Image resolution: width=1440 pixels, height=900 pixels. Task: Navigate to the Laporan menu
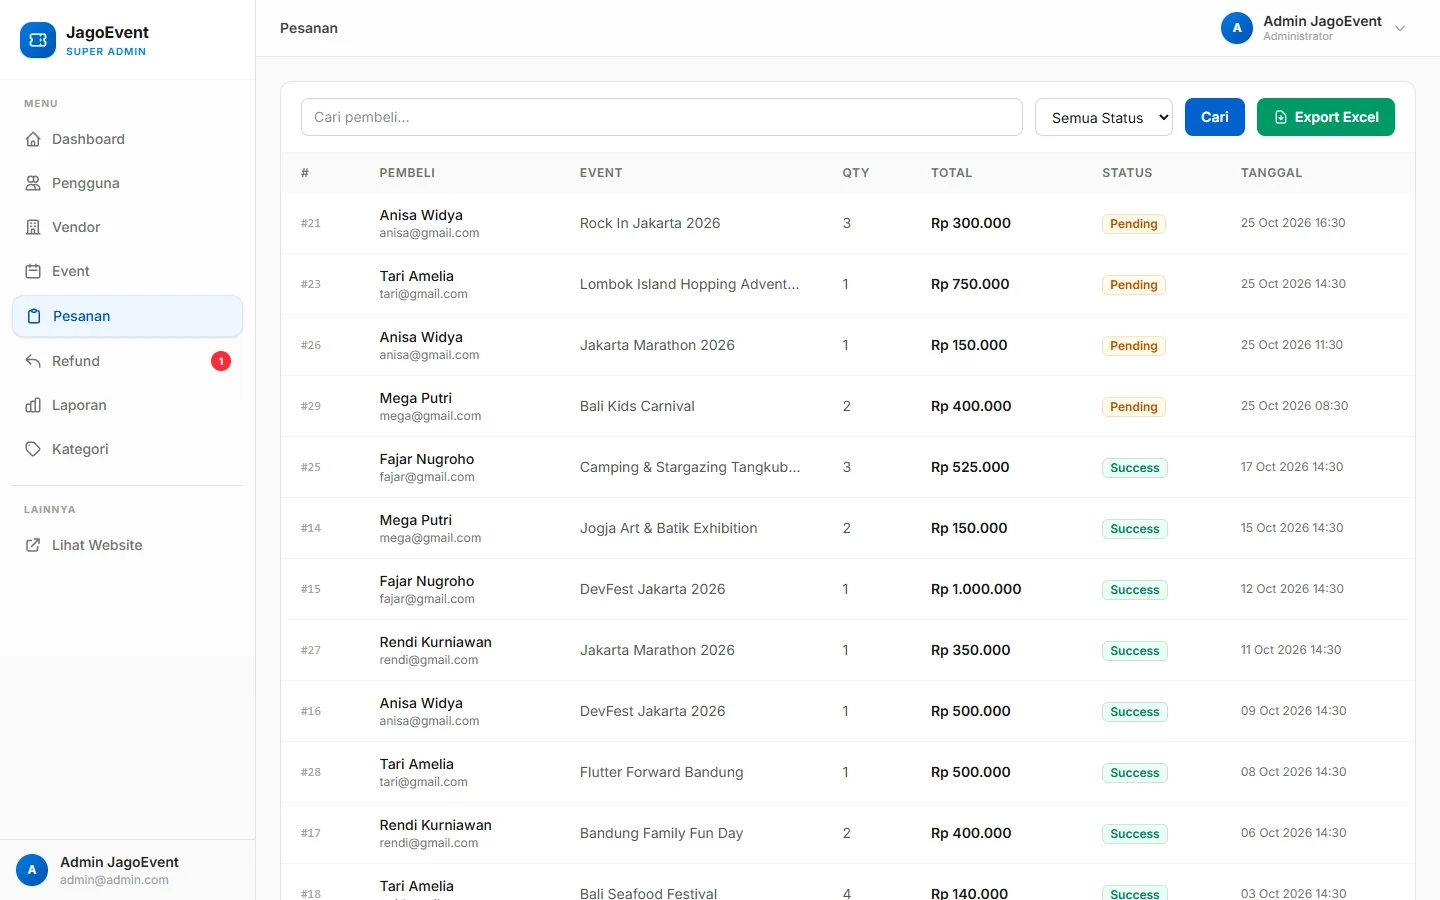click(127, 405)
